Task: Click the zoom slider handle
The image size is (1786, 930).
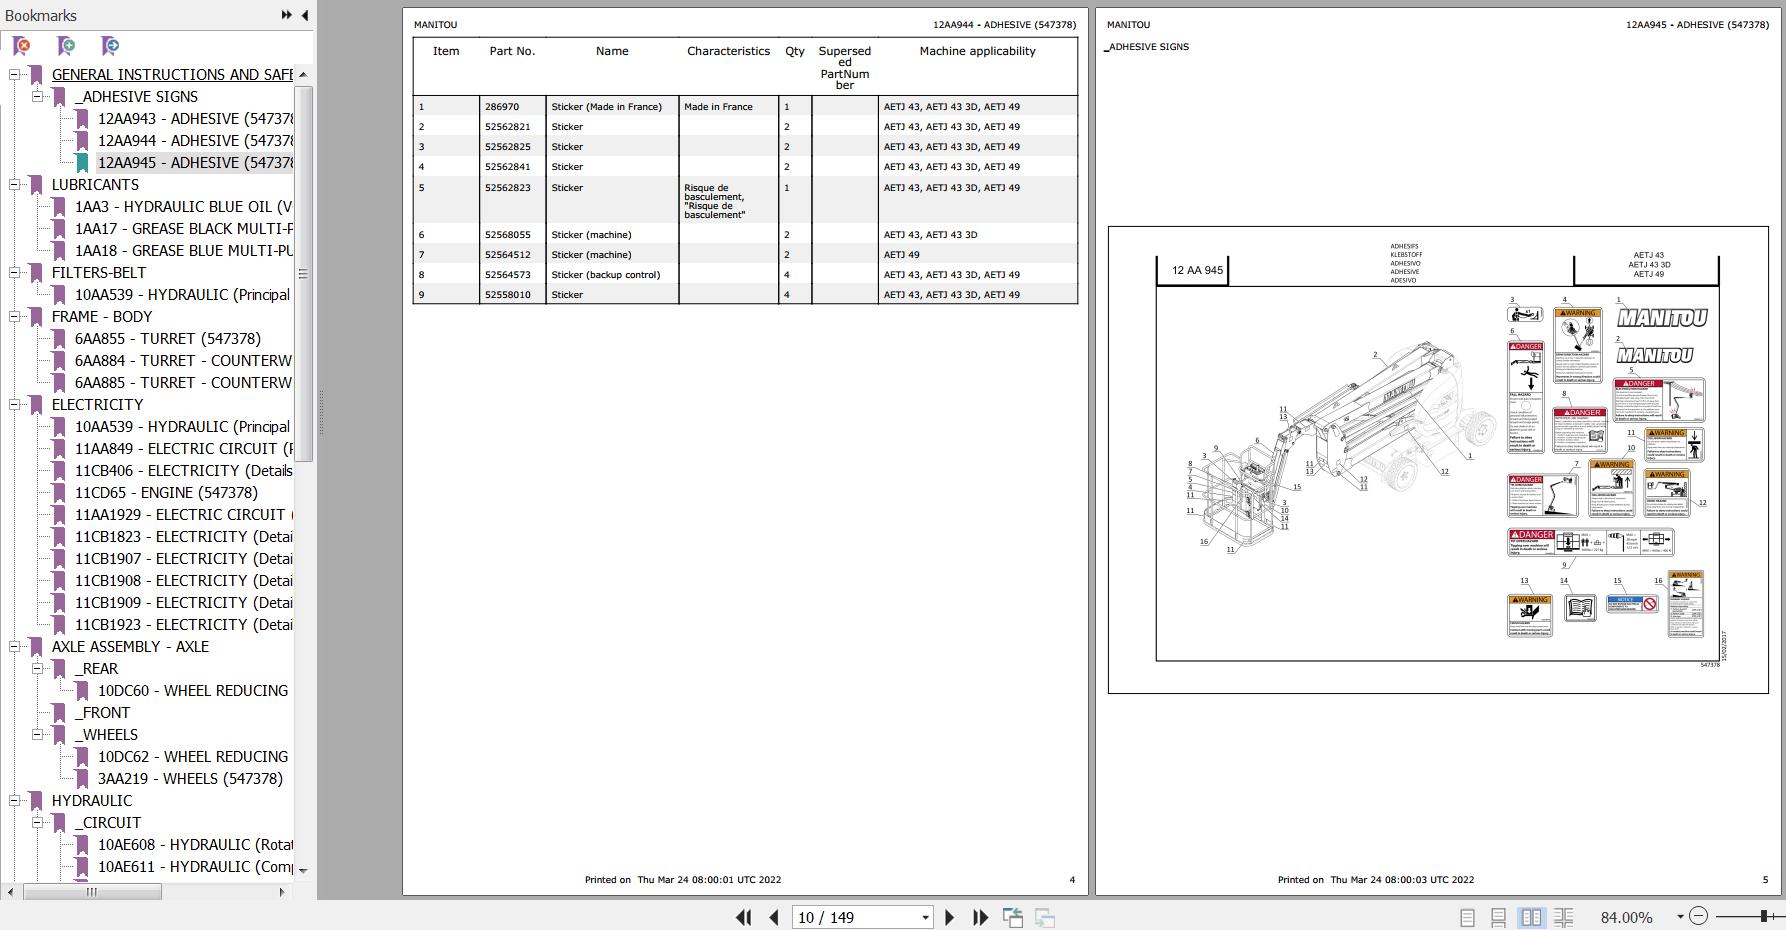Action: (x=1764, y=916)
